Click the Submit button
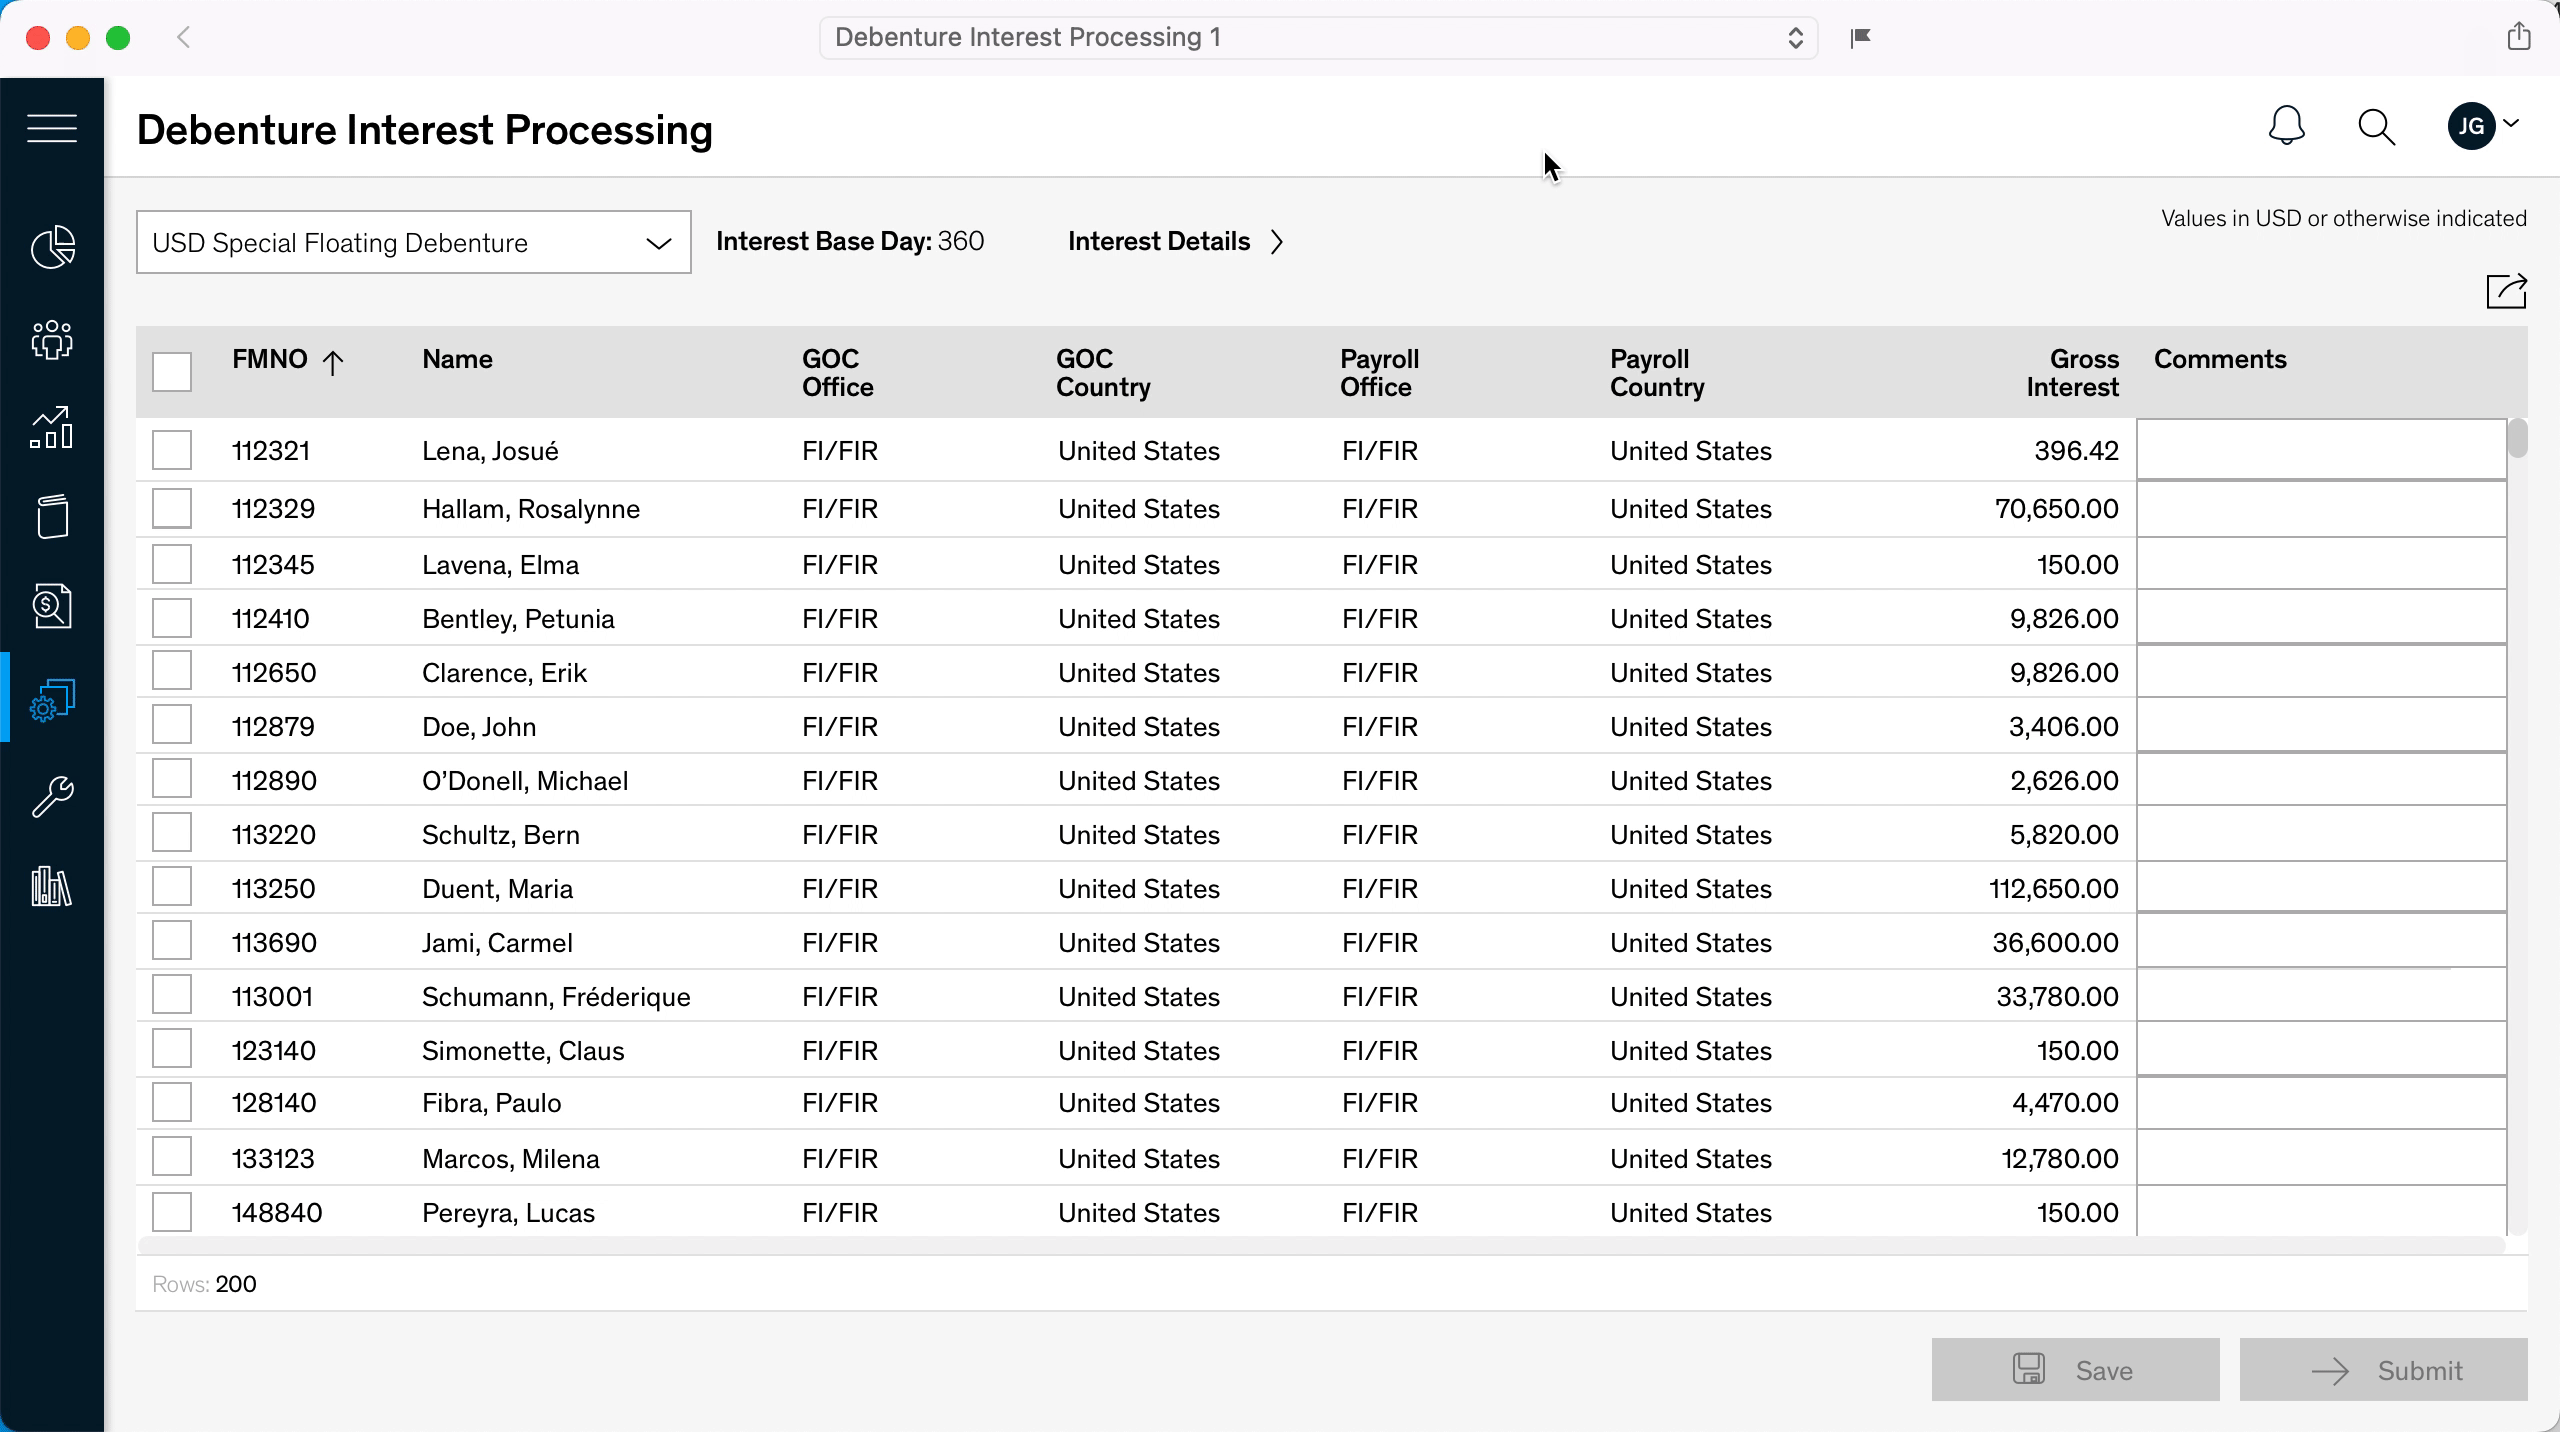2560x1432 pixels. click(2383, 1370)
